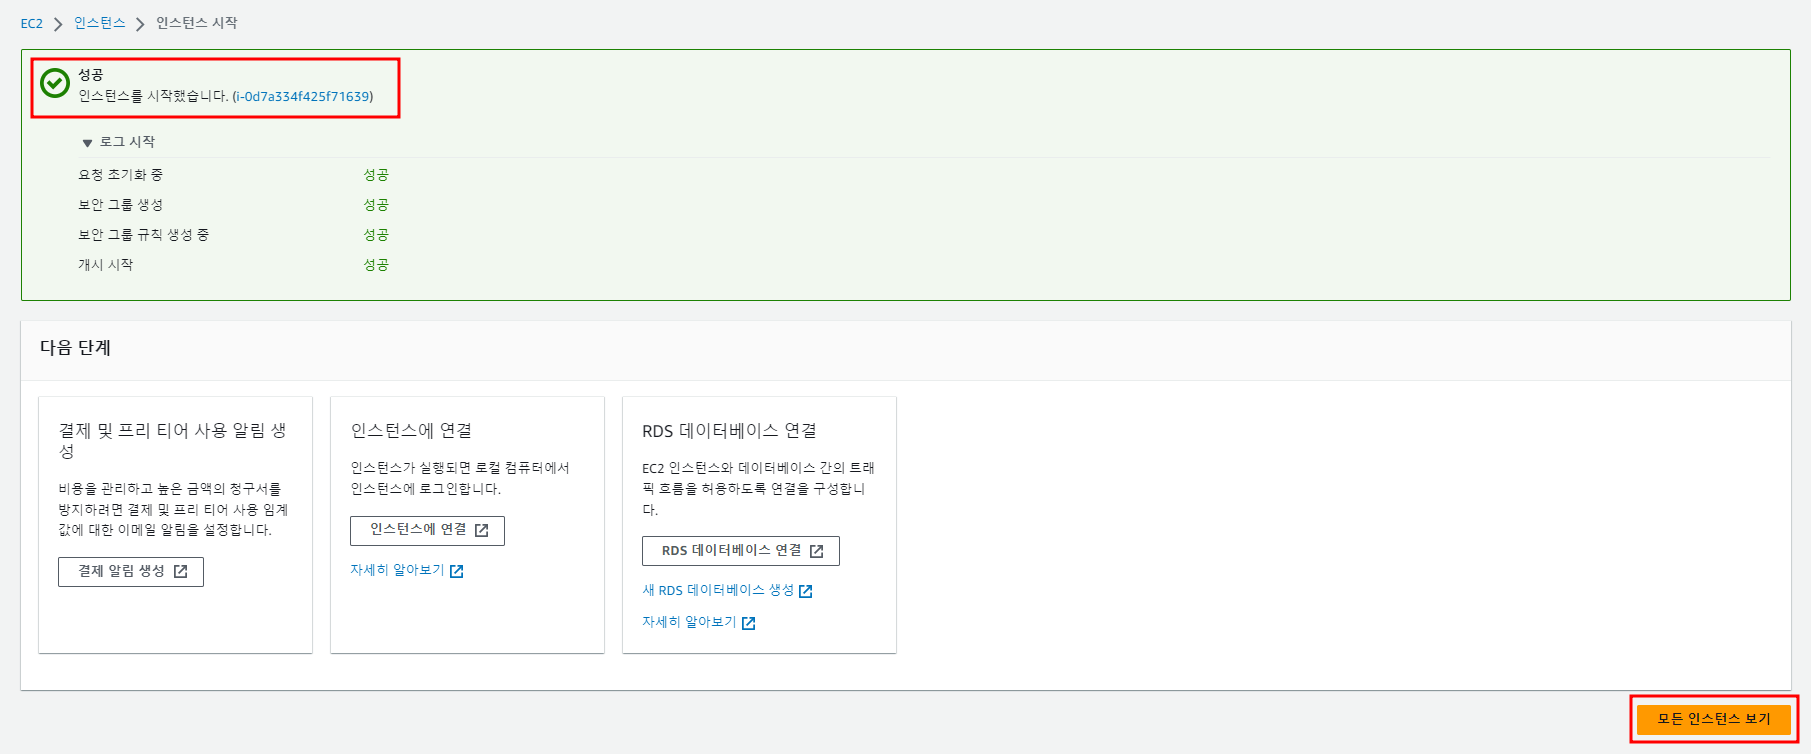
Task: Open 새 RDS 데이터베이스 생성 link
Action: coord(718,591)
